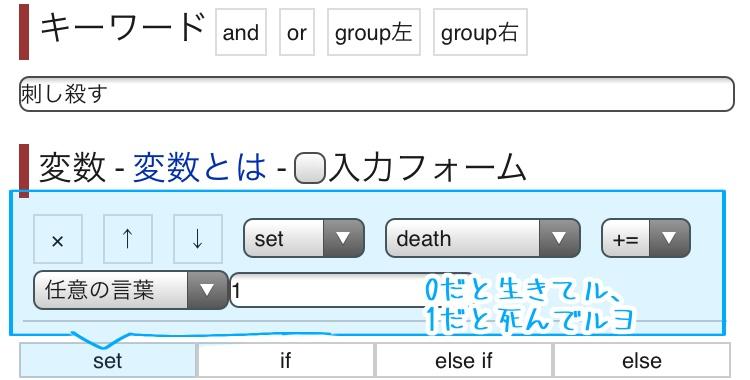The image size is (750, 380).
Task: Click the arrow on the death dropdown
Action: pyautogui.click(x=559, y=238)
